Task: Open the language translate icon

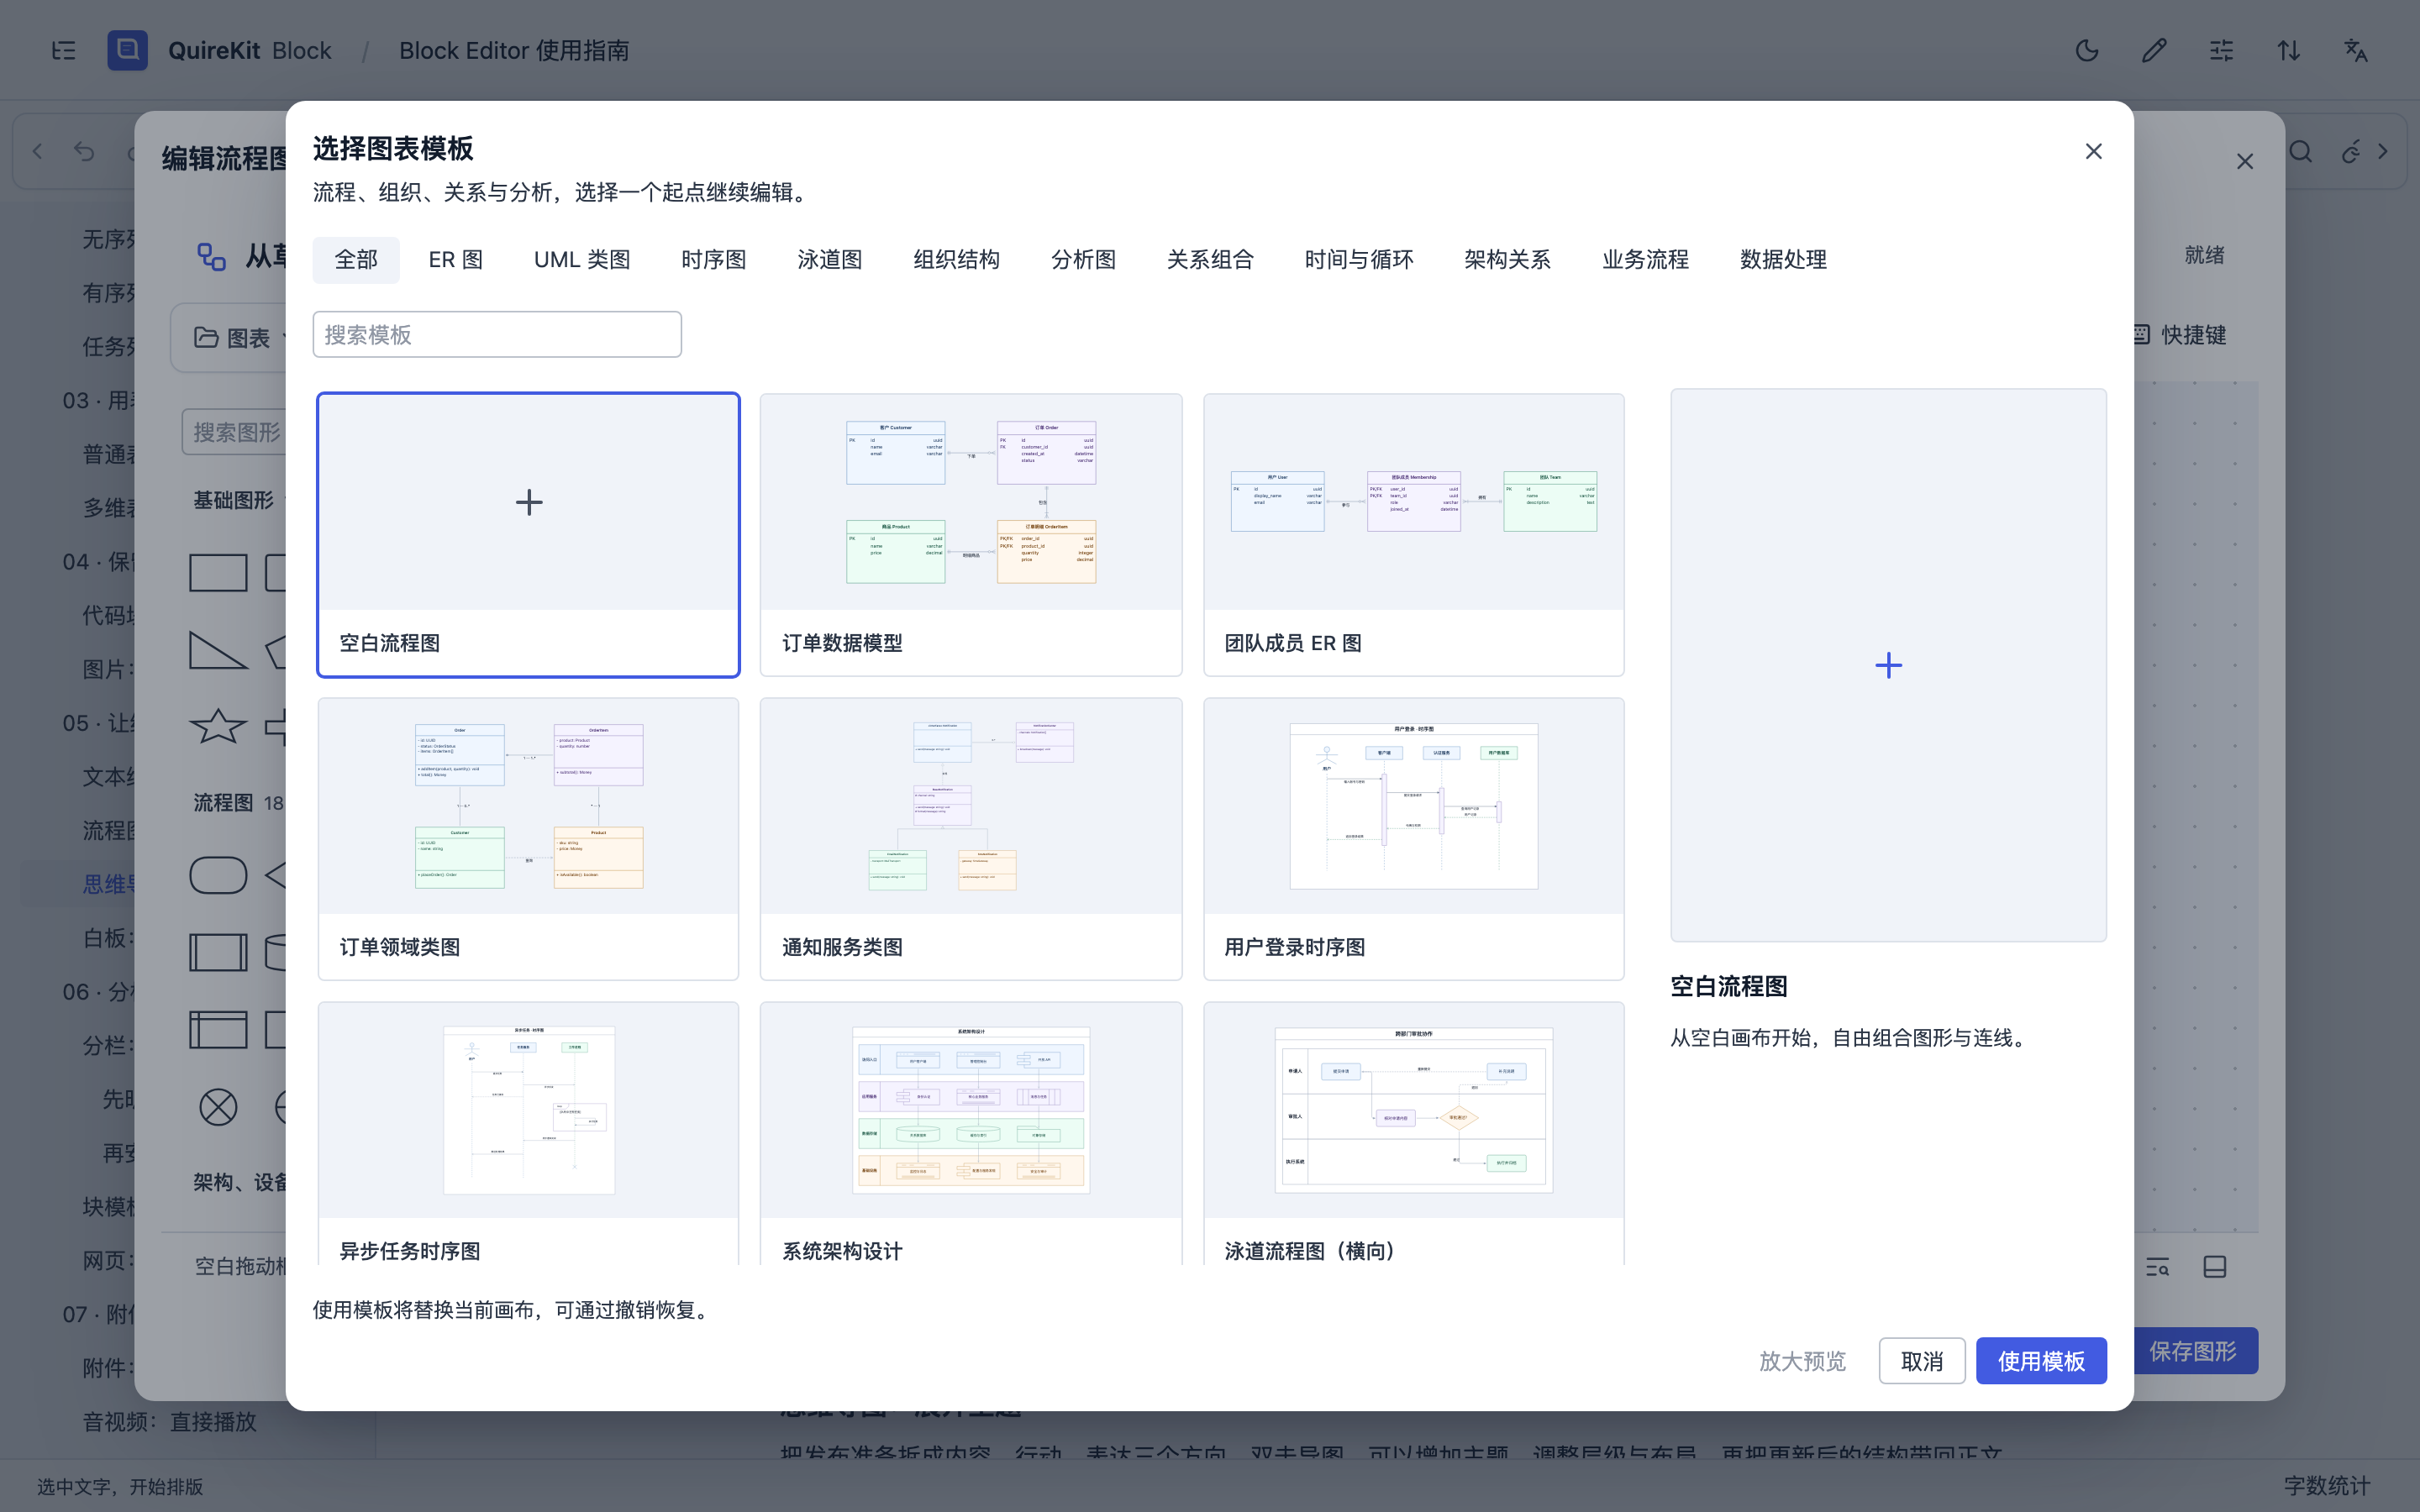Action: tap(2356, 50)
